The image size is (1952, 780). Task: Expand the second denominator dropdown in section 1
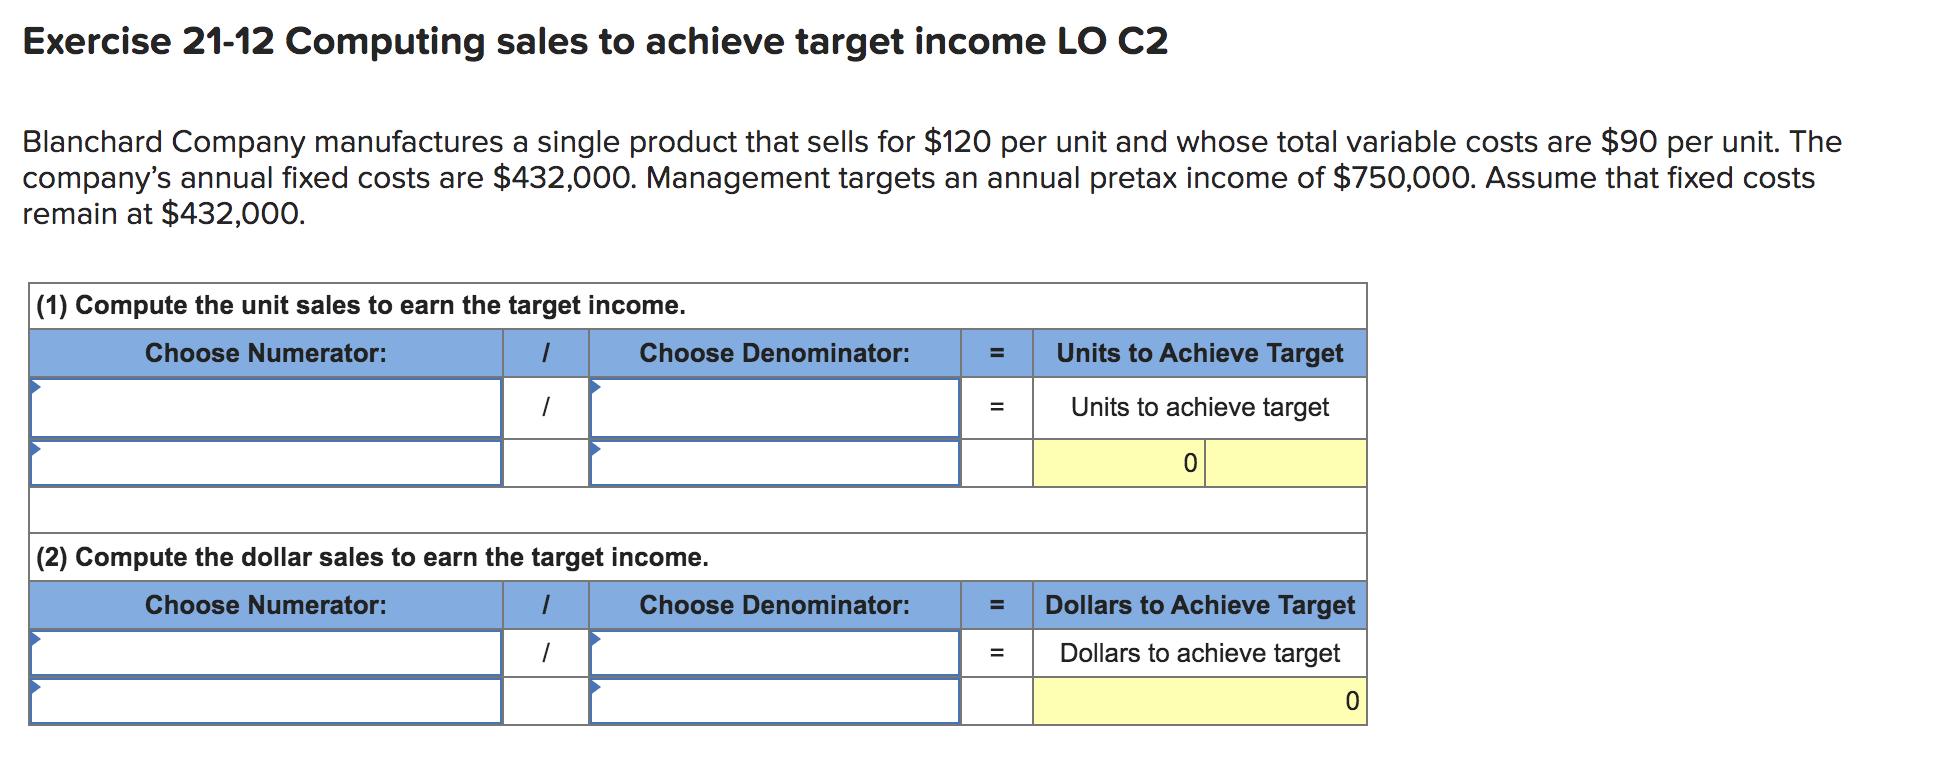click(x=775, y=462)
